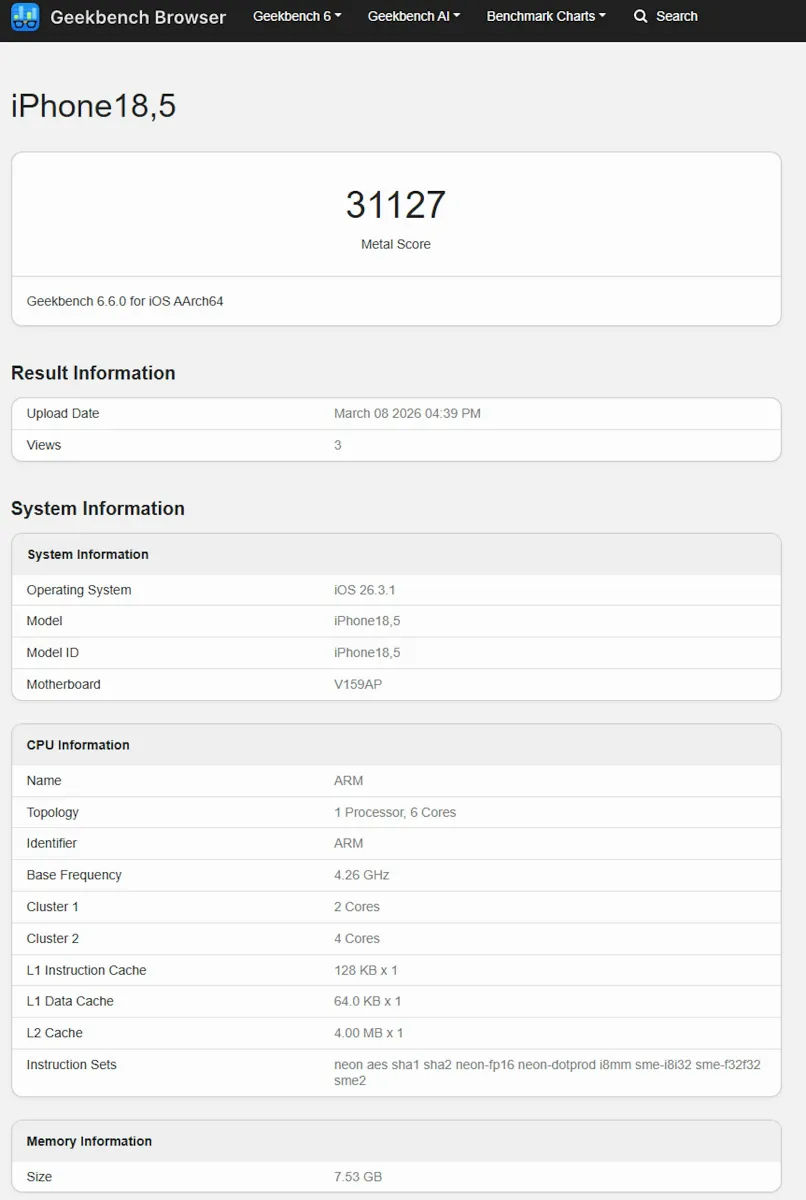Image resolution: width=806 pixels, height=1200 pixels.
Task: Click the Geekbench Browser title
Action: [138, 17]
